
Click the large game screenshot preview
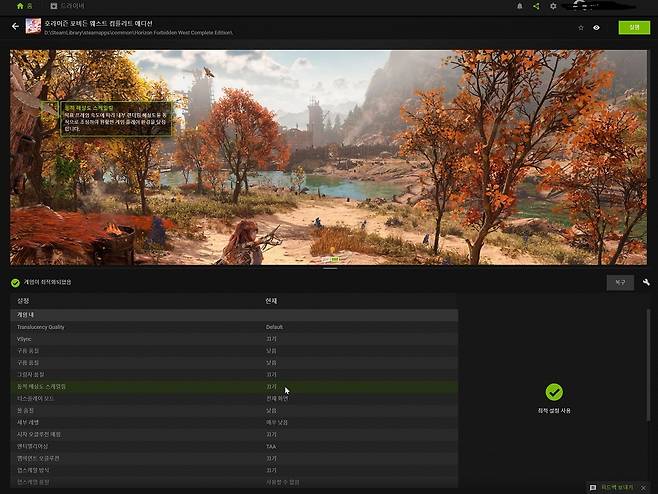[329, 157]
